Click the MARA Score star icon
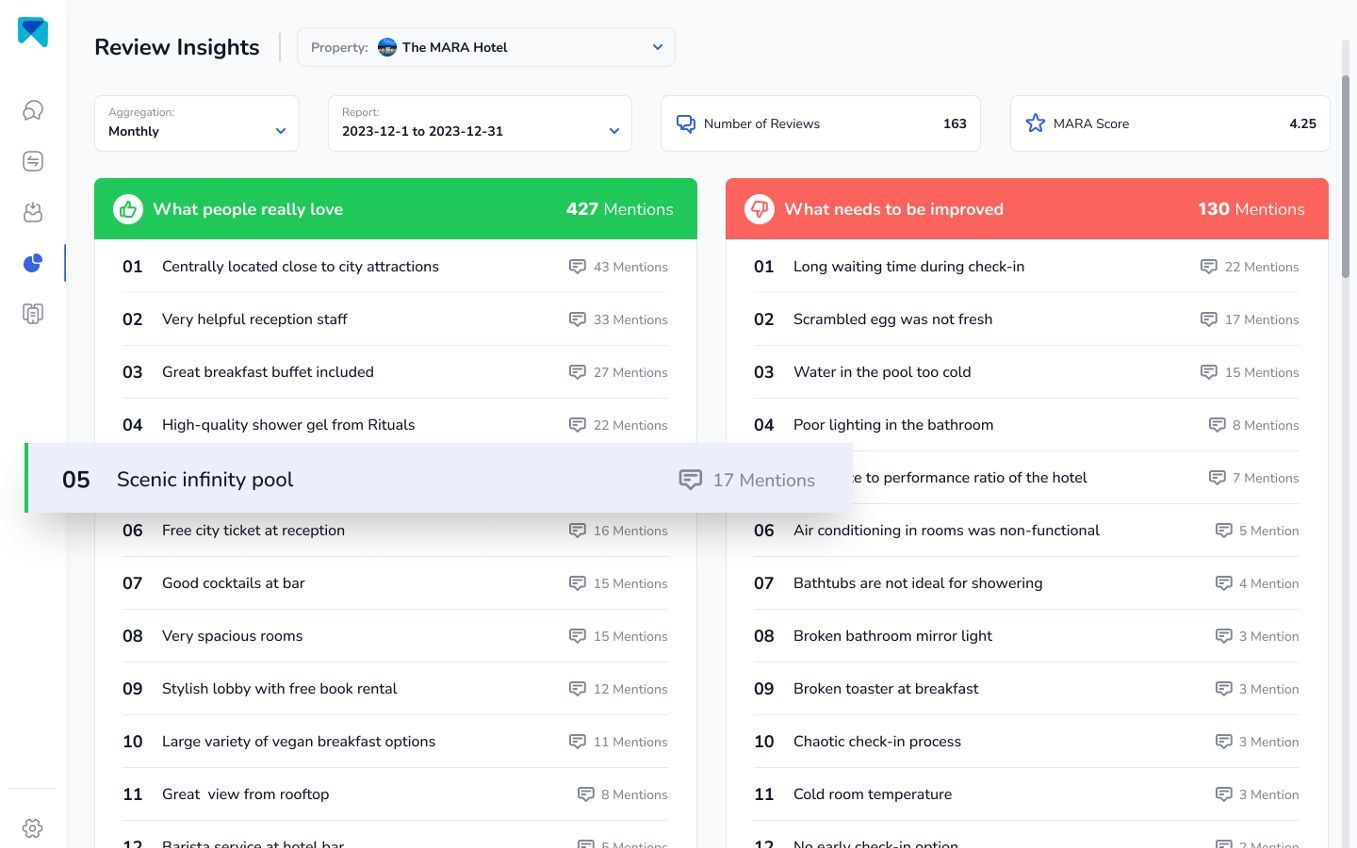This screenshot has height=848, width=1357. 1035,124
